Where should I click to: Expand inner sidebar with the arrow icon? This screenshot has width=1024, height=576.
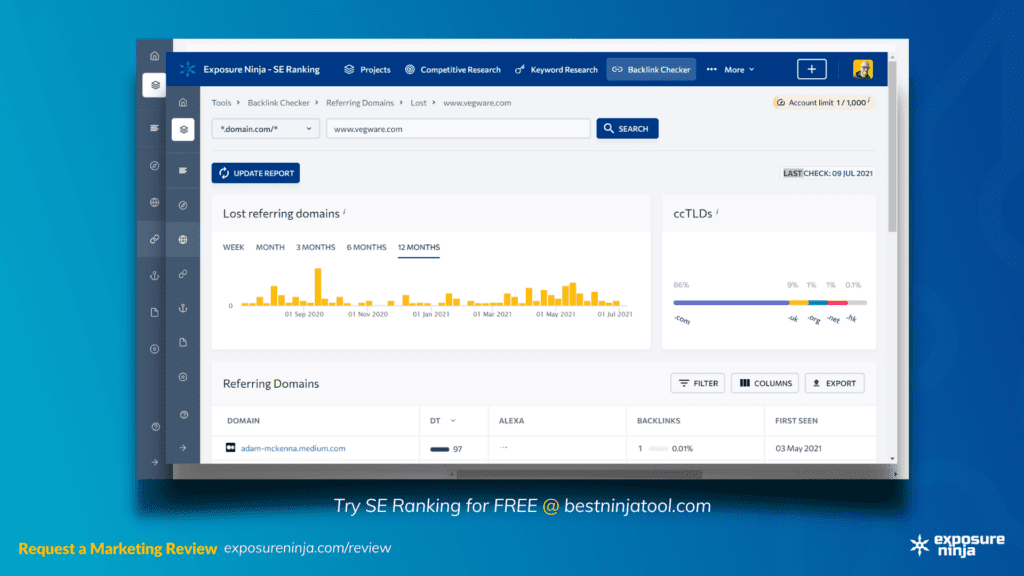coord(183,448)
